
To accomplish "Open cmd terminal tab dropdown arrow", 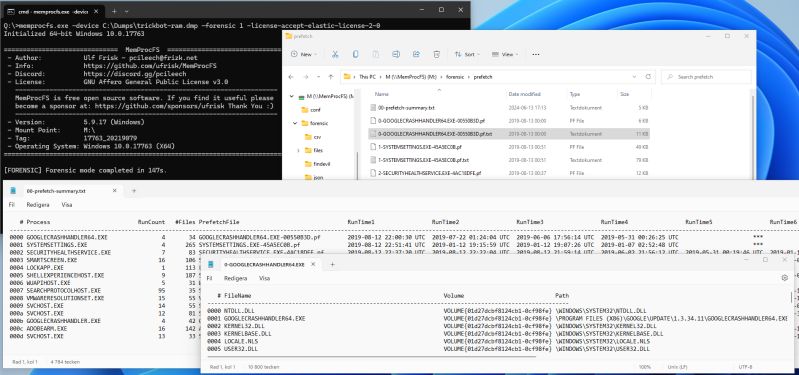I will coord(127,11).
